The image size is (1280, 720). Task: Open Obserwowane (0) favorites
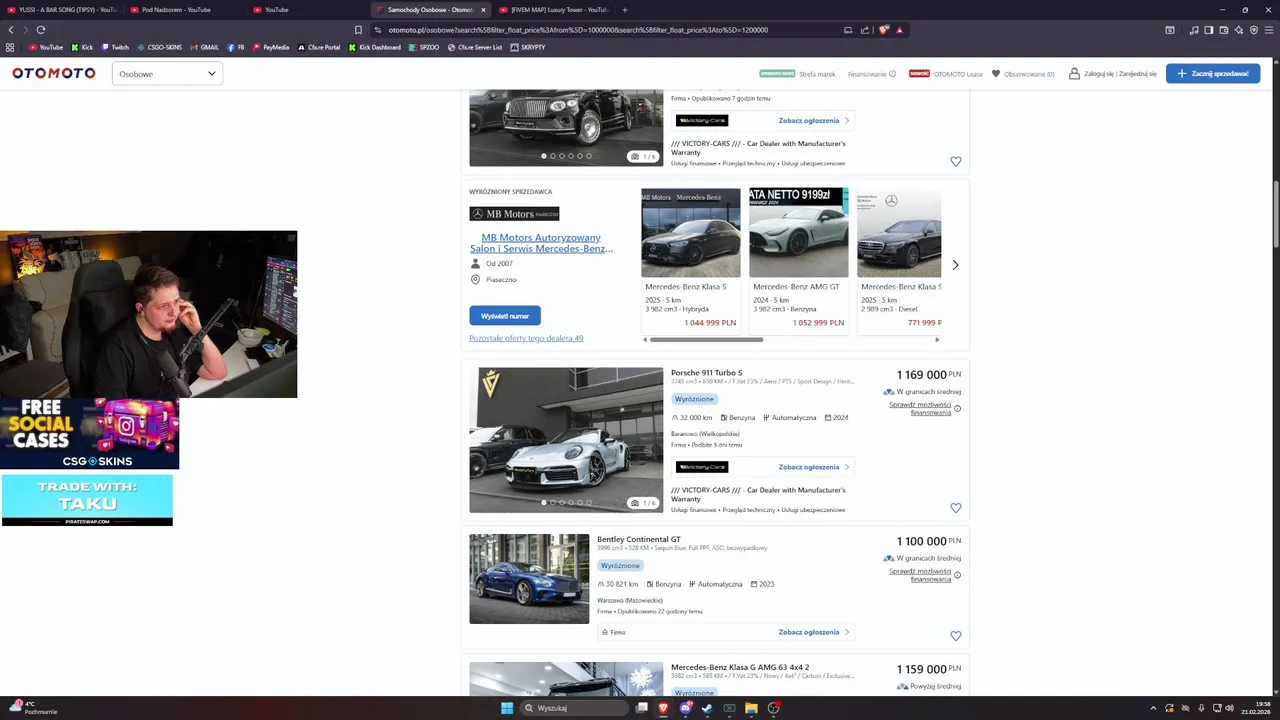click(x=1023, y=74)
